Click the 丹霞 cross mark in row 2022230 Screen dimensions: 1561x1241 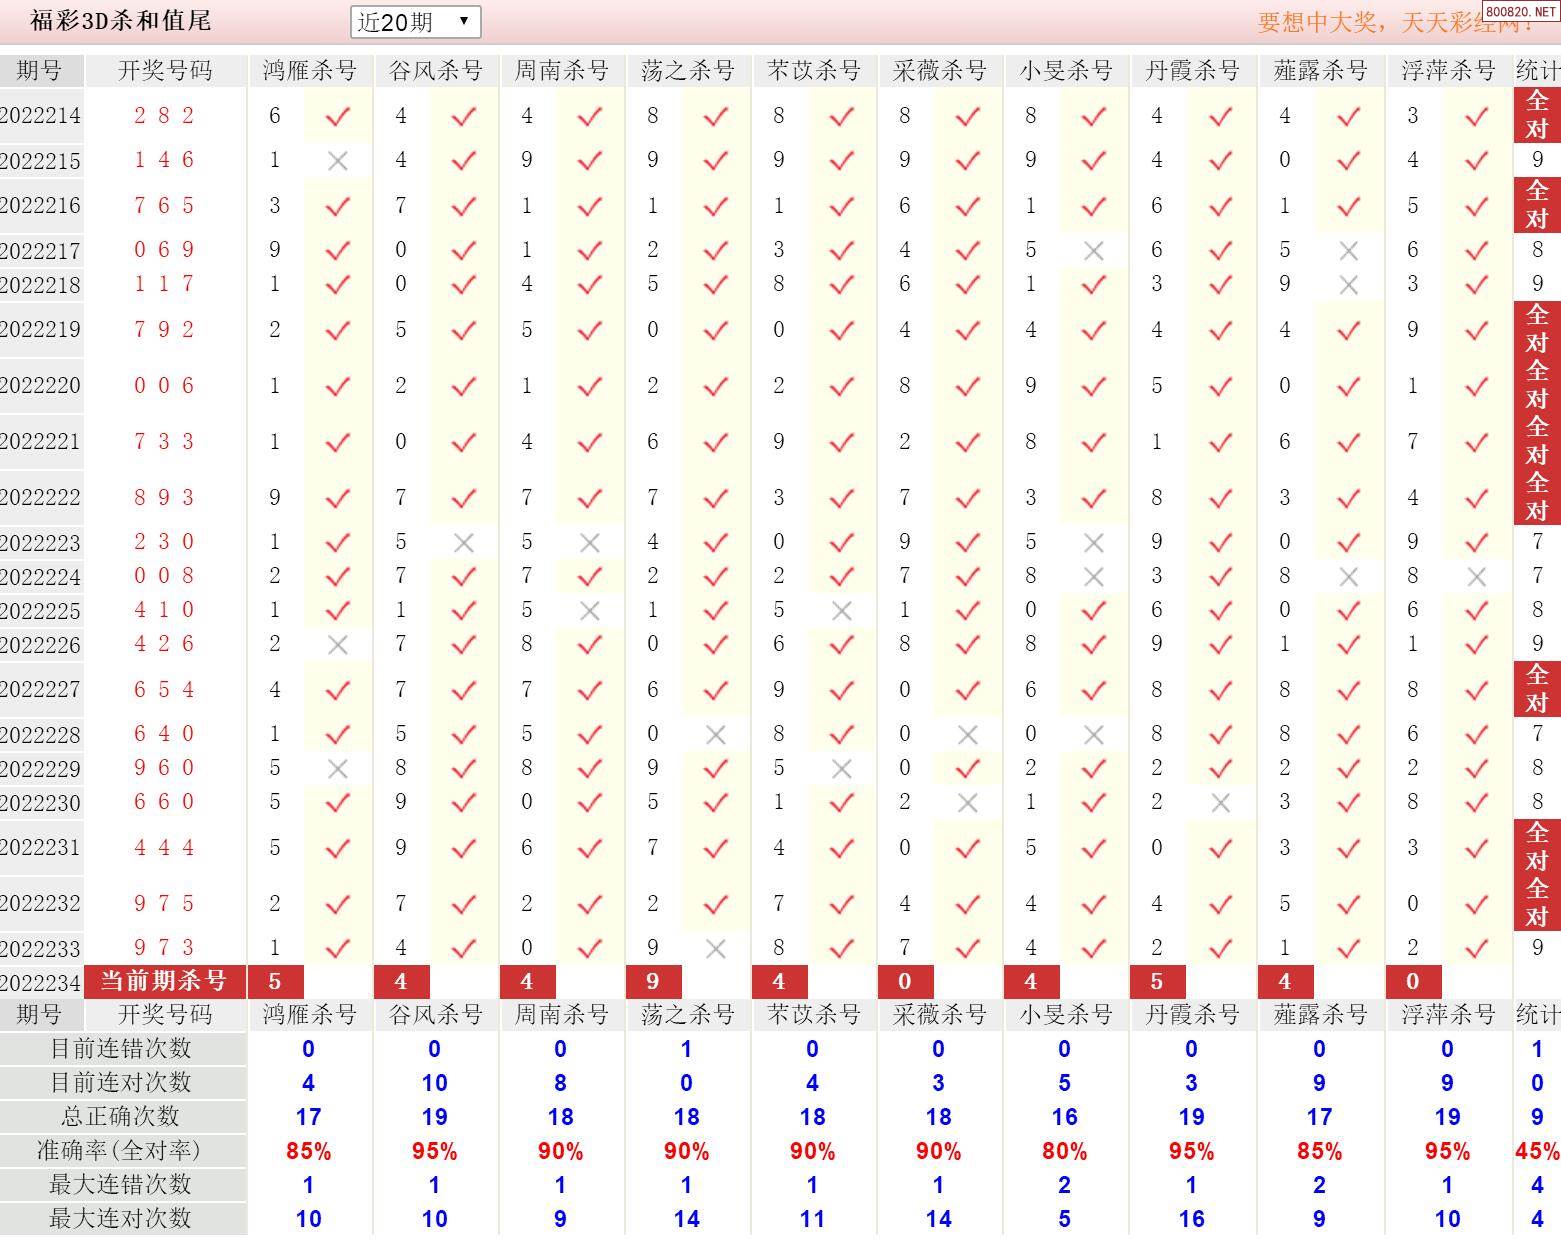1220,802
